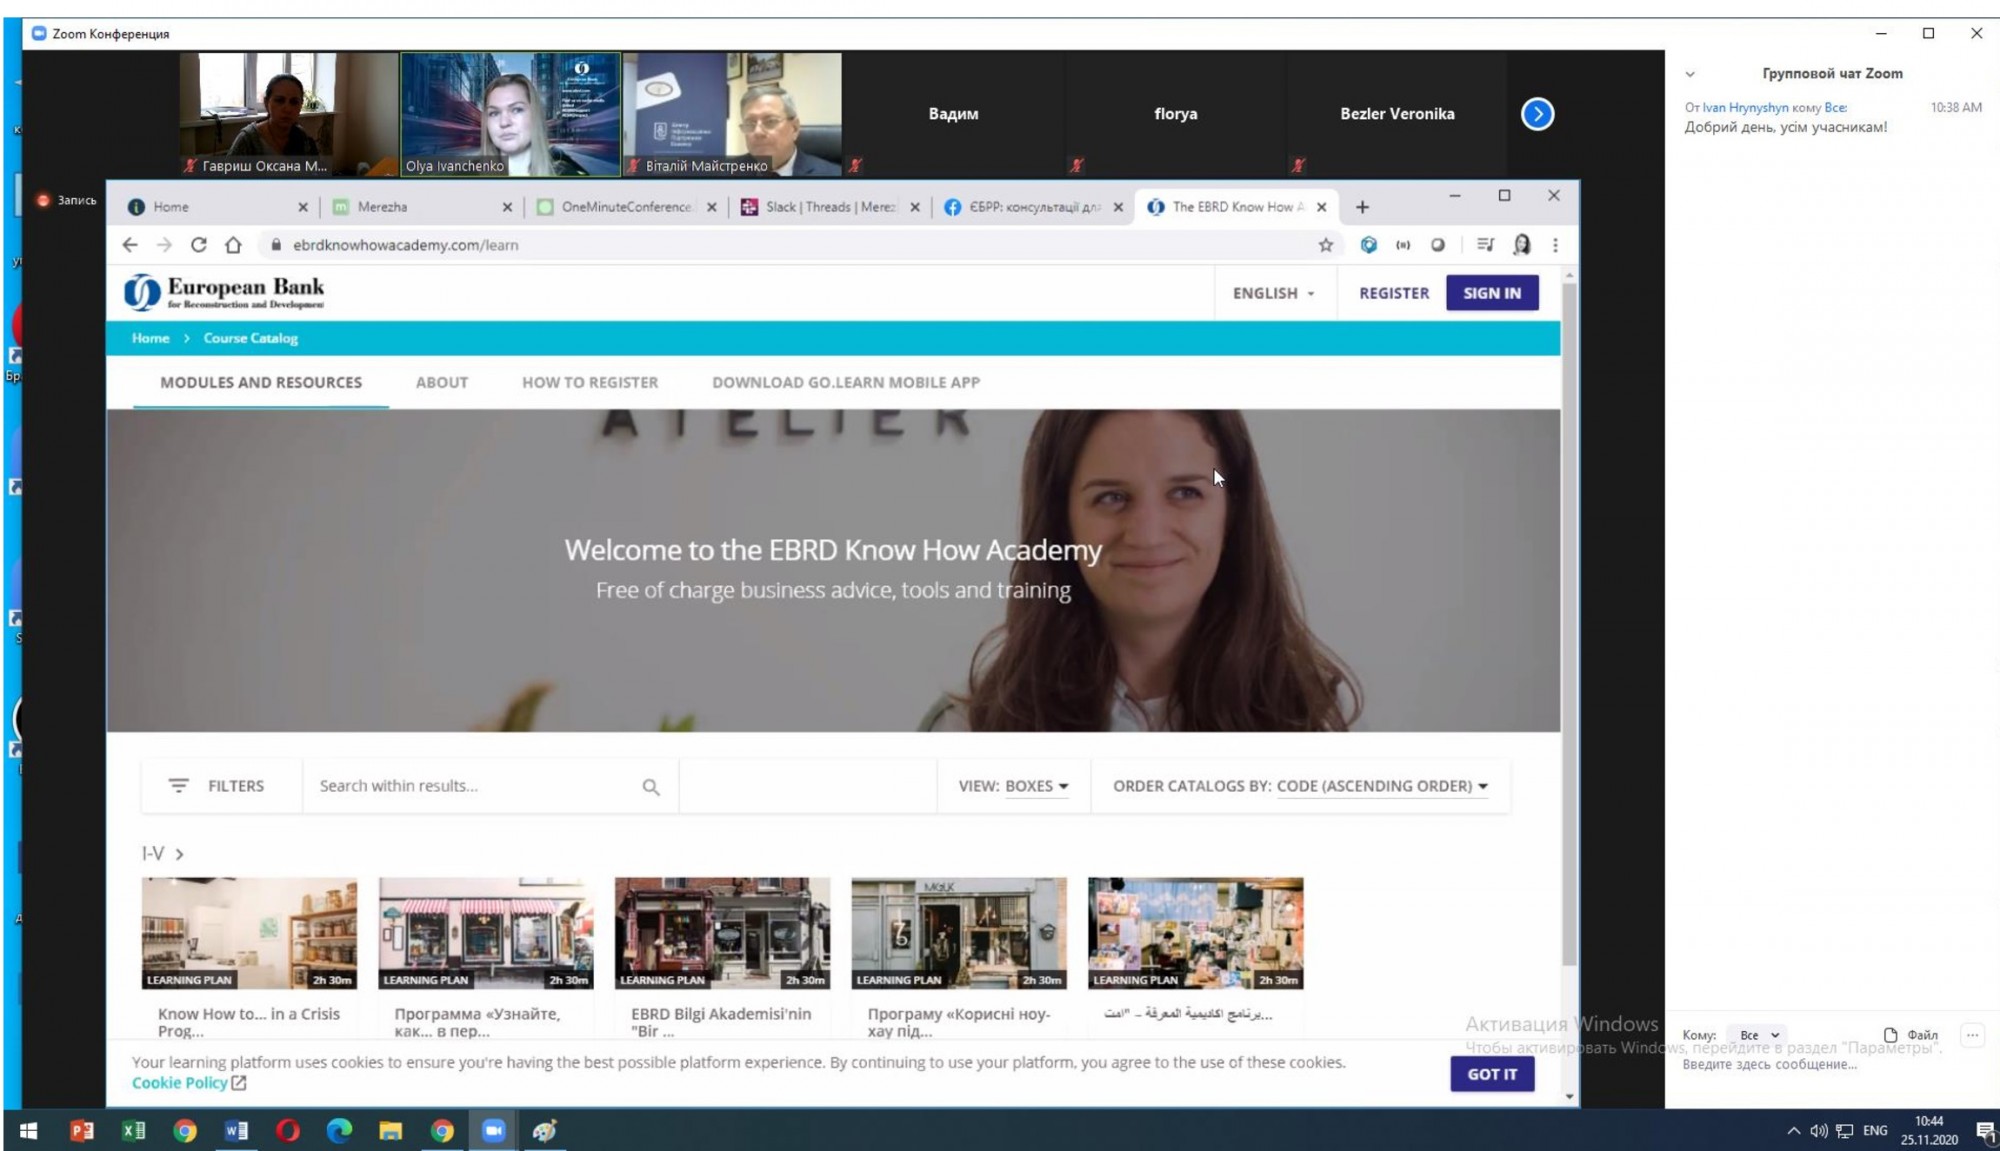Open the browser profile avatar
Screen dimensions: 2000x1151
(x=1522, y=245)
